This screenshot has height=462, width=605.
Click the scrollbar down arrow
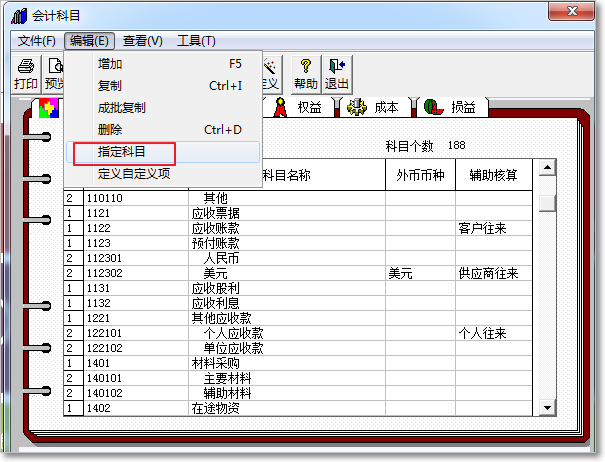point(547,408)
